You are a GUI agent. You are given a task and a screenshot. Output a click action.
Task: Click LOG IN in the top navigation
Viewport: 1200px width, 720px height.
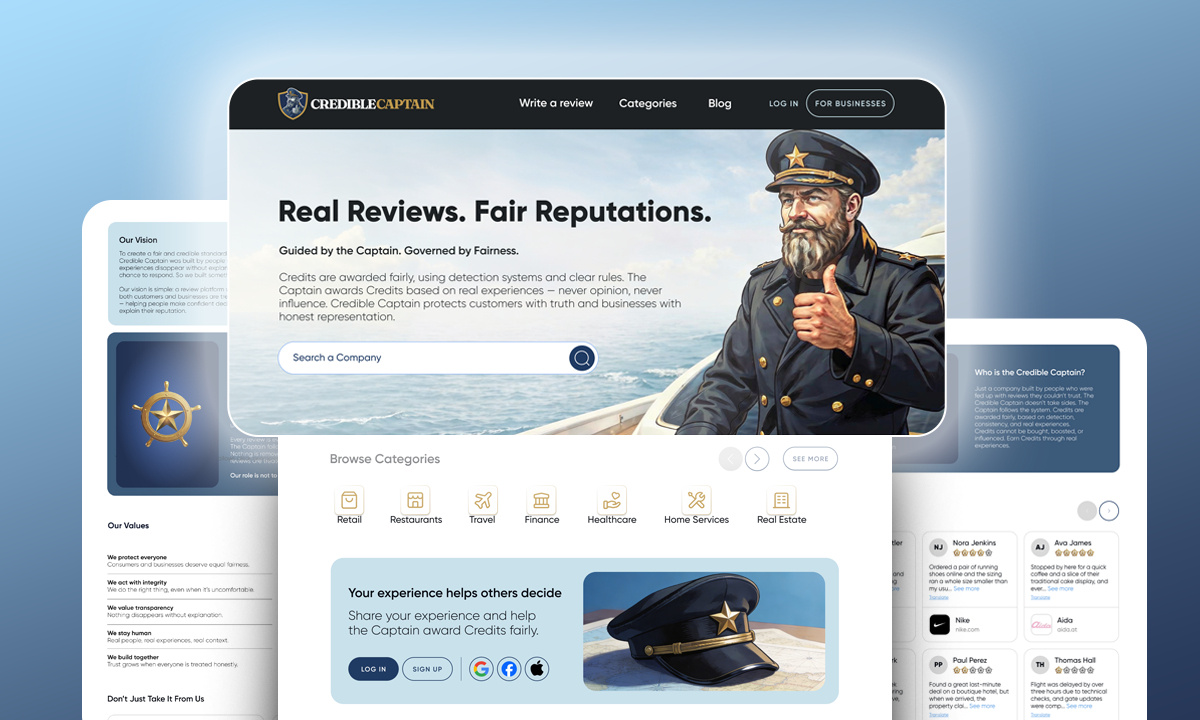click(784, 103)
